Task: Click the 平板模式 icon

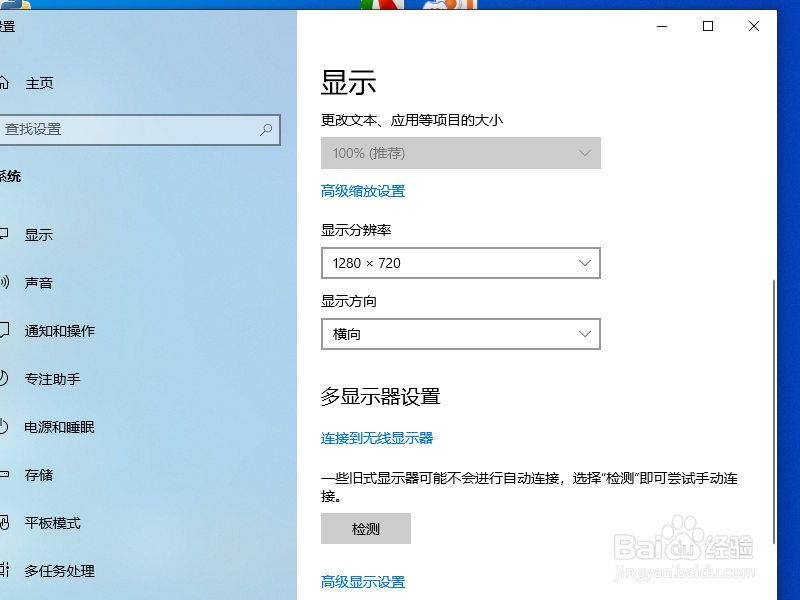Action: click(4, 523)
